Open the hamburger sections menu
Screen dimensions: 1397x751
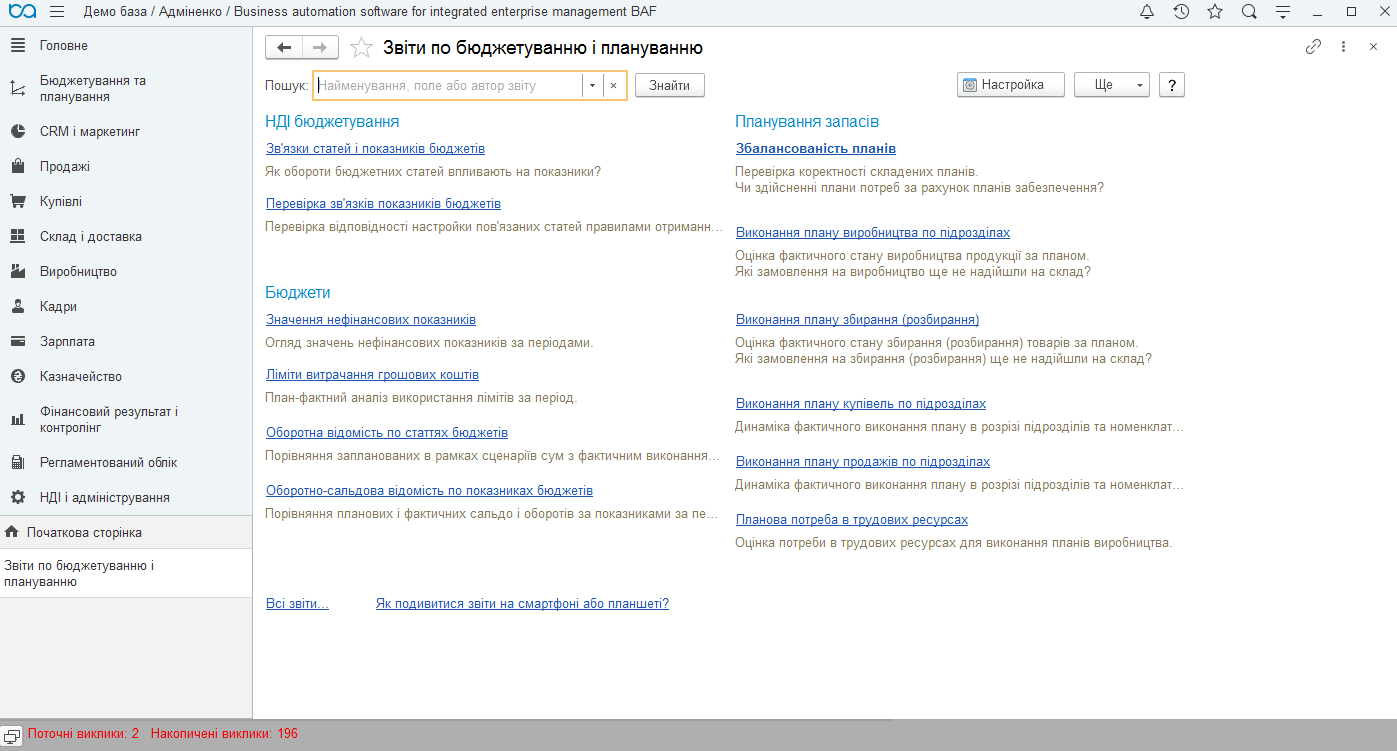click(56, 12)
